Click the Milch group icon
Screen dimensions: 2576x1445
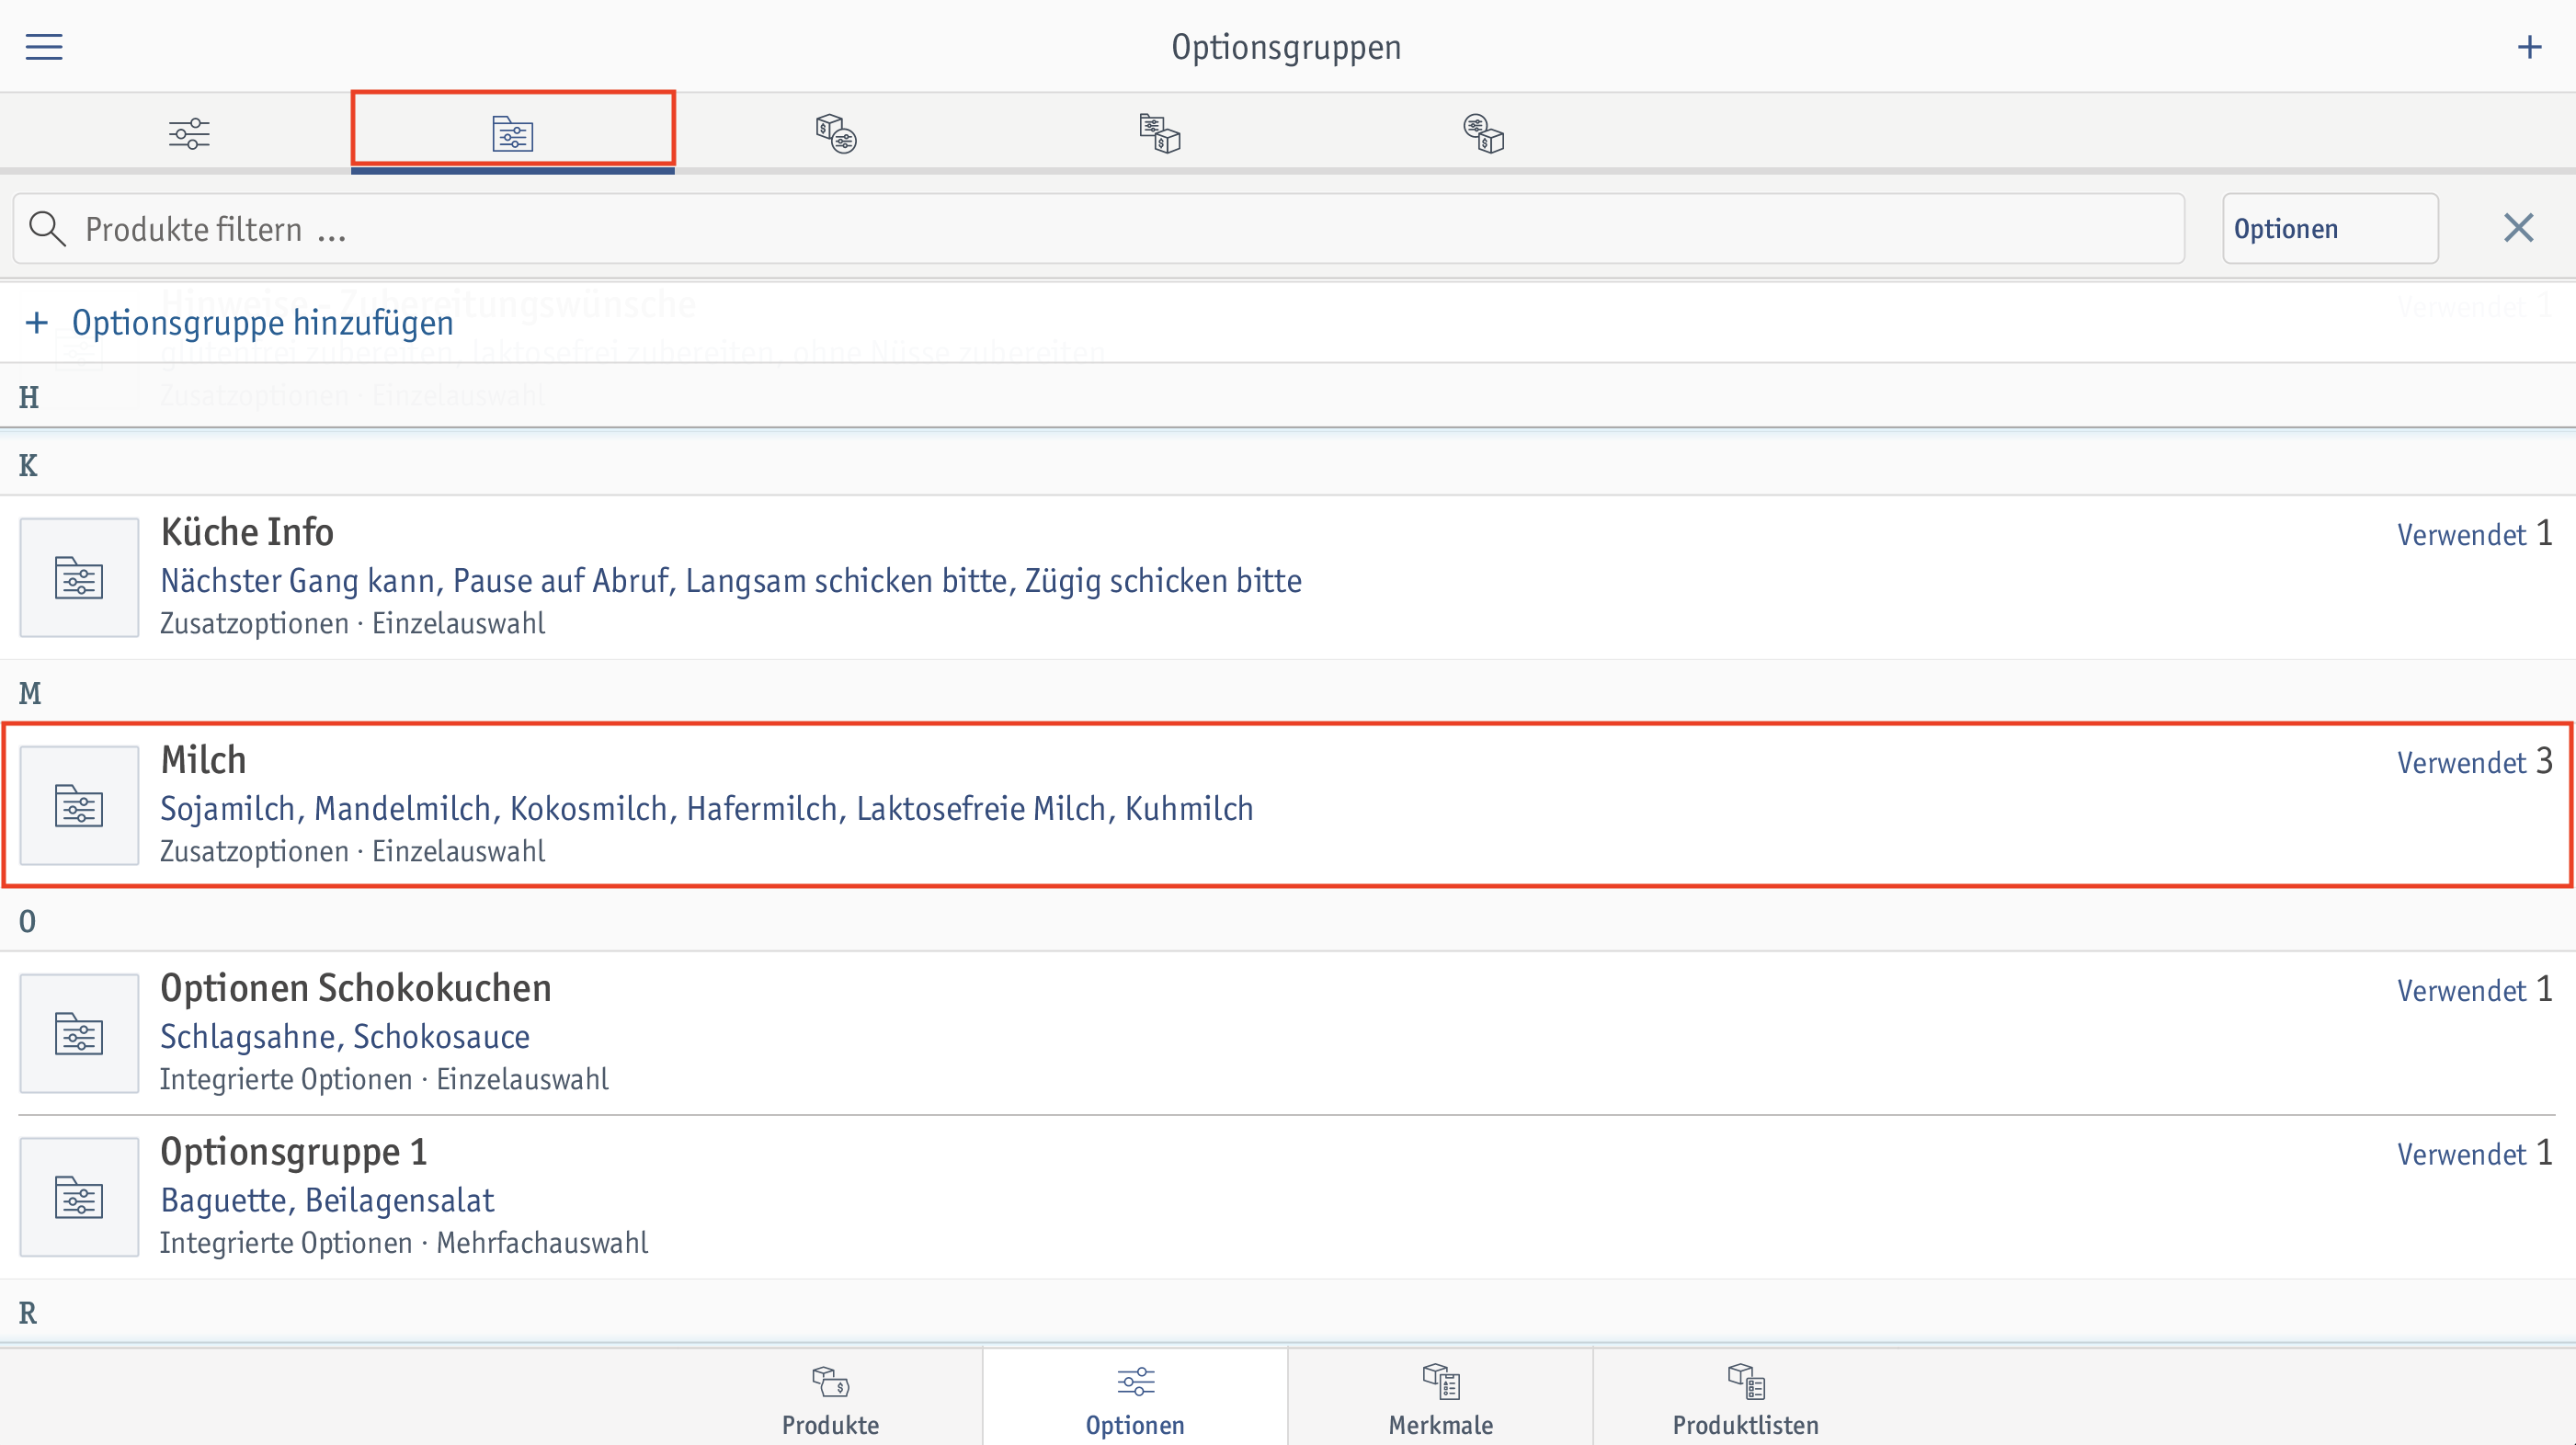coord(79,806)
